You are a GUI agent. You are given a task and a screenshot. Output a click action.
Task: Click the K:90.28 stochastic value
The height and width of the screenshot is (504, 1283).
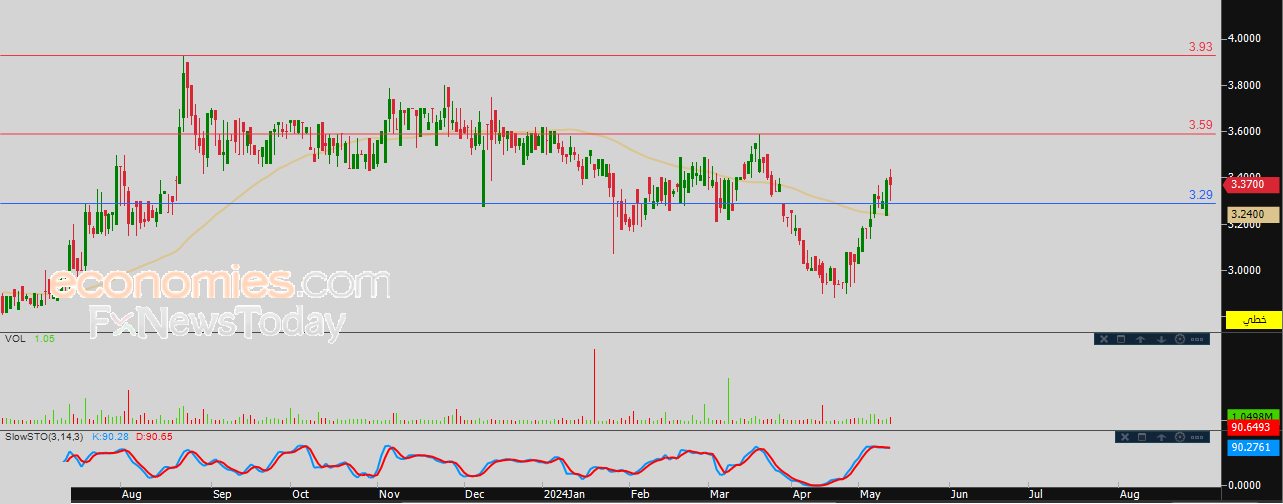click(110, 437)
